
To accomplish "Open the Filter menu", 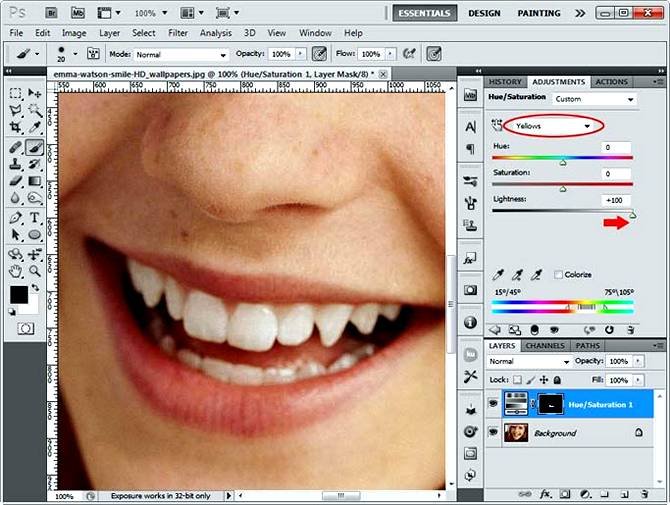I will pos(178,33).
